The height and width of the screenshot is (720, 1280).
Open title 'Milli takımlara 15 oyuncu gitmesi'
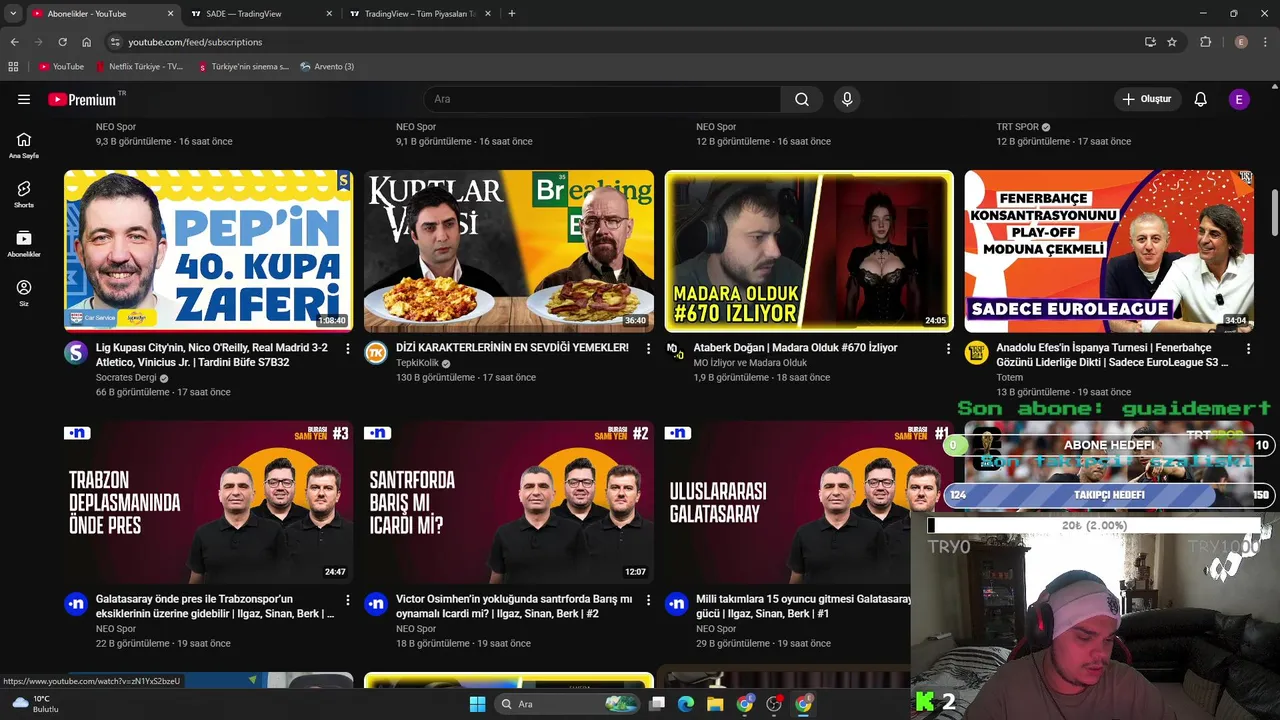804,606
